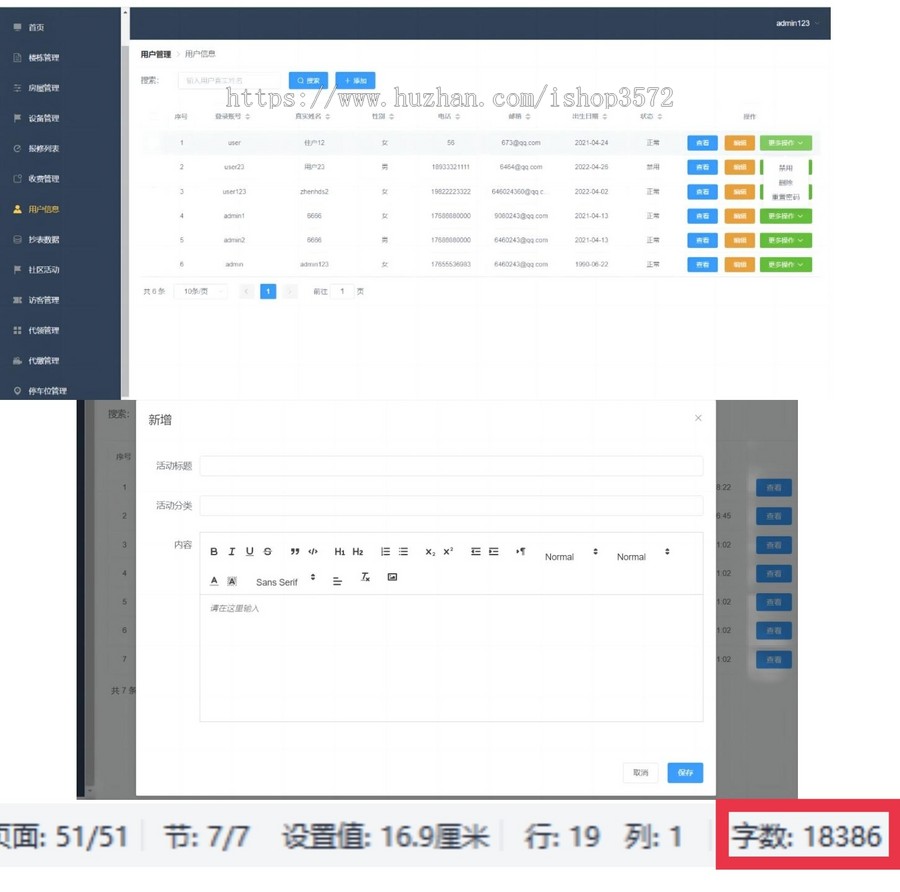Clear text formatting in the editor
This screenshot has width=900, height=892.
pos(365,577)
